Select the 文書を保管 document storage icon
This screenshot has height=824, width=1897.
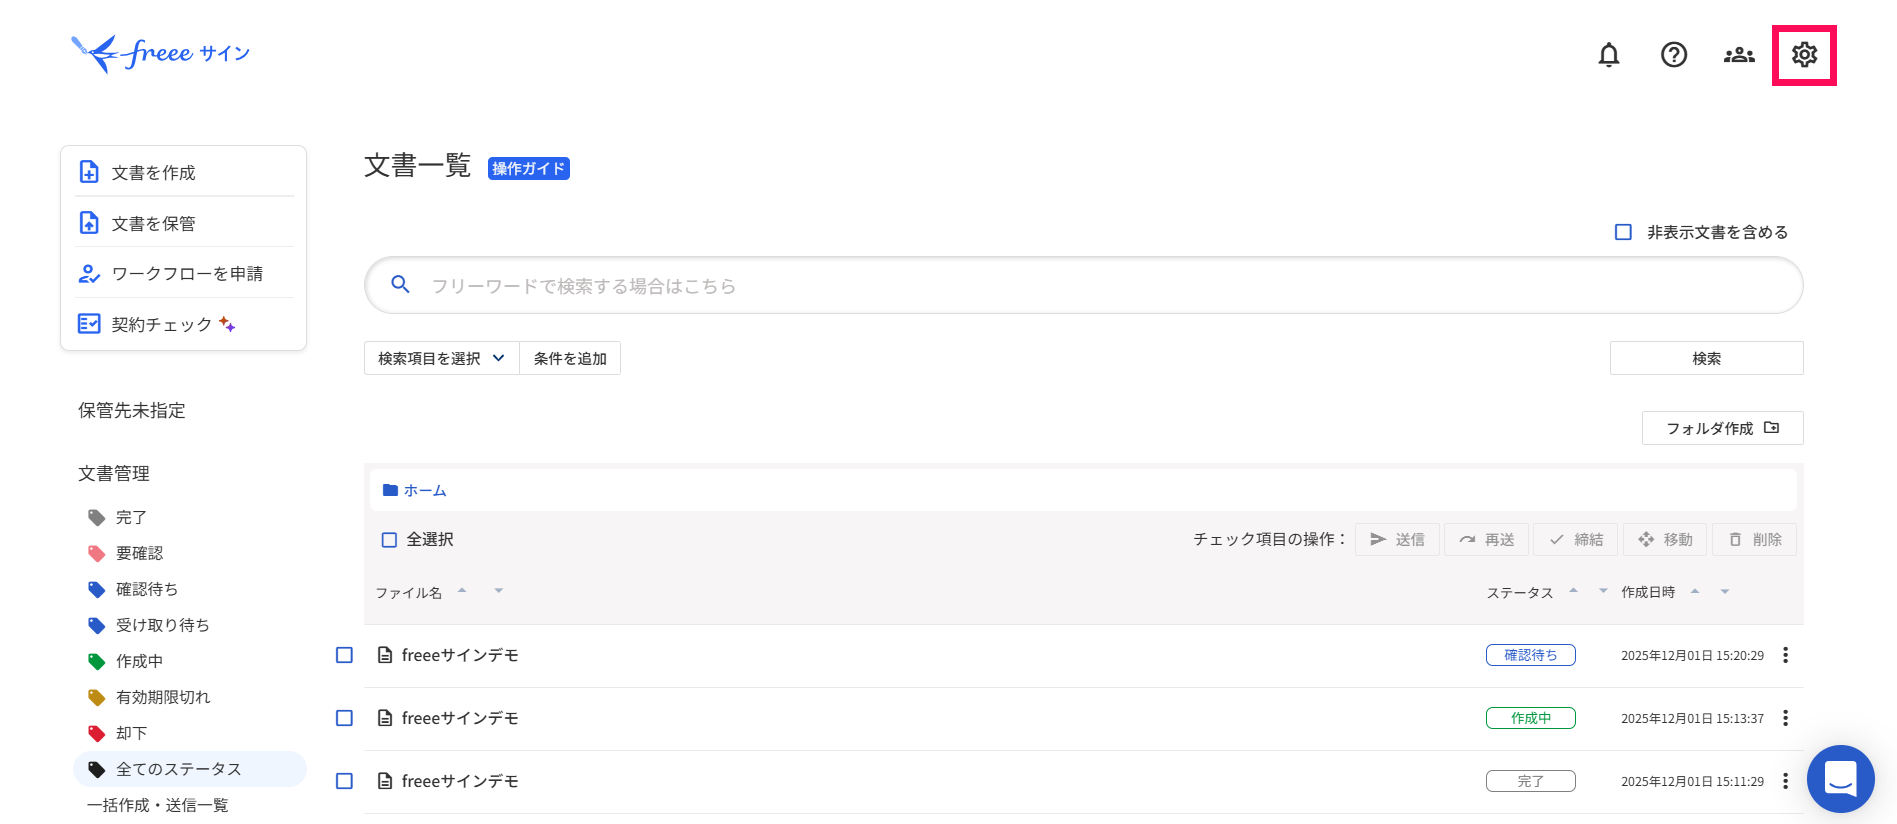(89, 222)
